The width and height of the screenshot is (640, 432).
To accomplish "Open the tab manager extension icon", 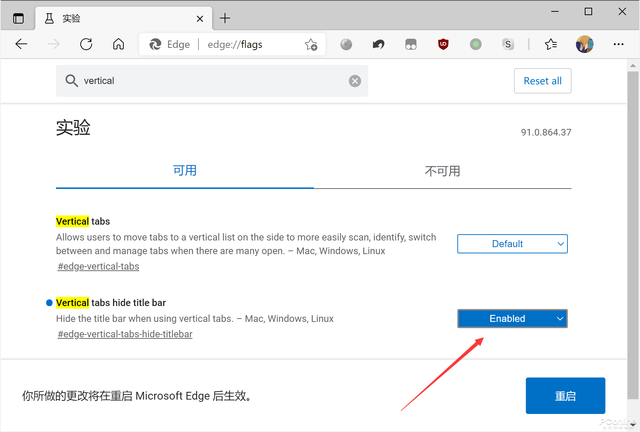I will [411, 44].
